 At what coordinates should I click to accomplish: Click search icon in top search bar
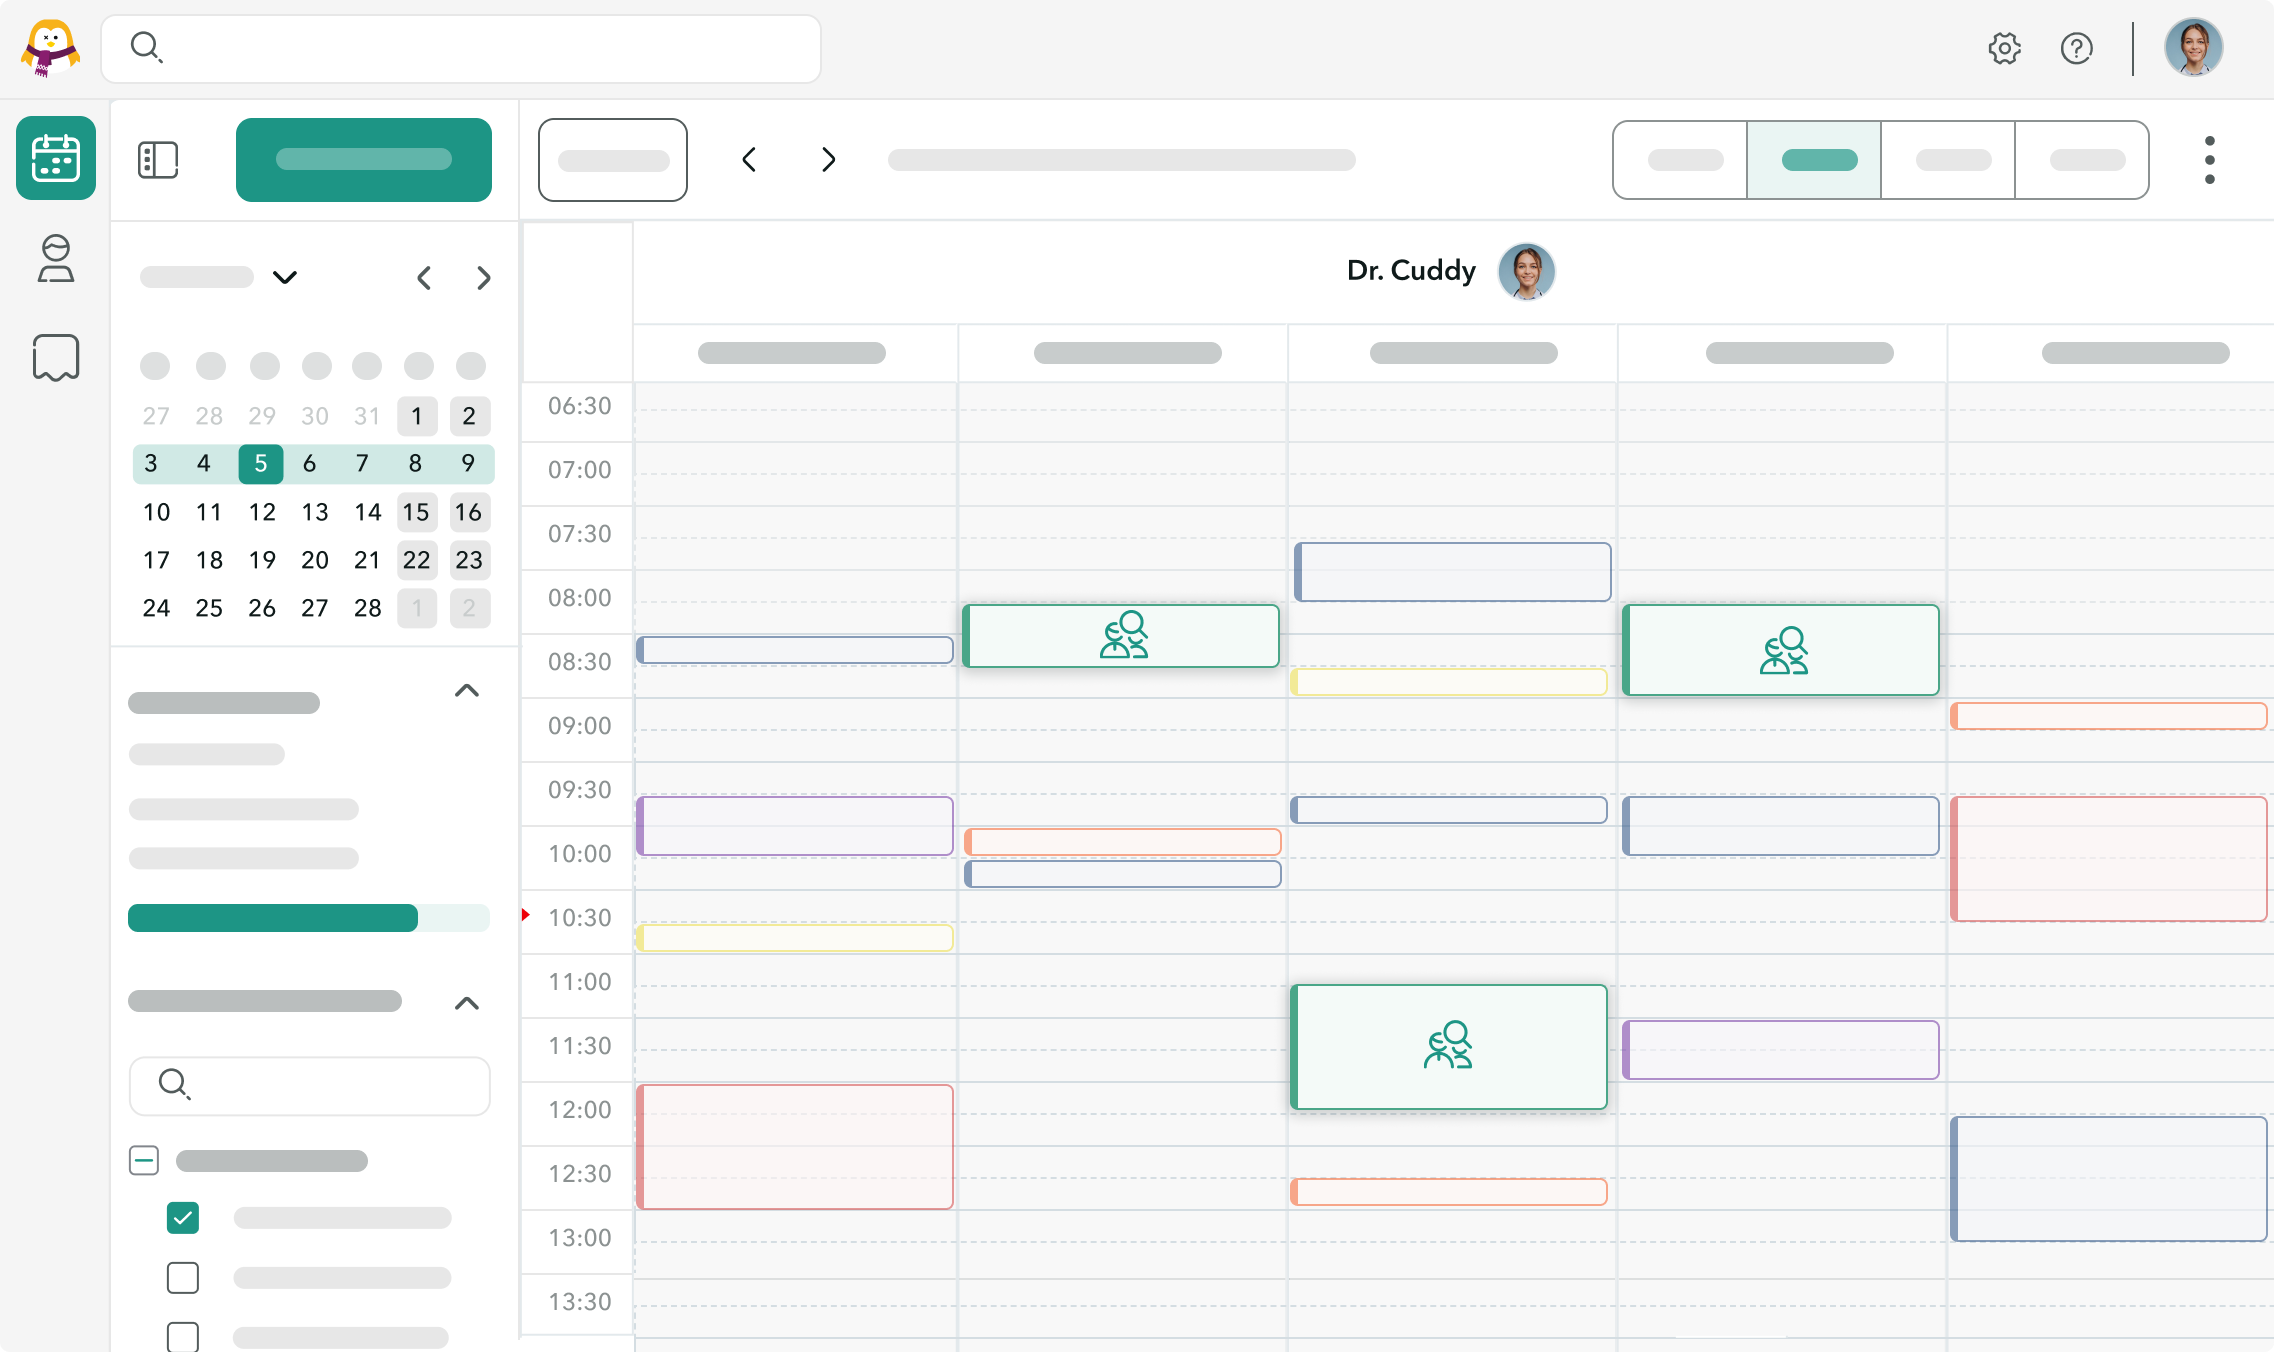(147, 47)
